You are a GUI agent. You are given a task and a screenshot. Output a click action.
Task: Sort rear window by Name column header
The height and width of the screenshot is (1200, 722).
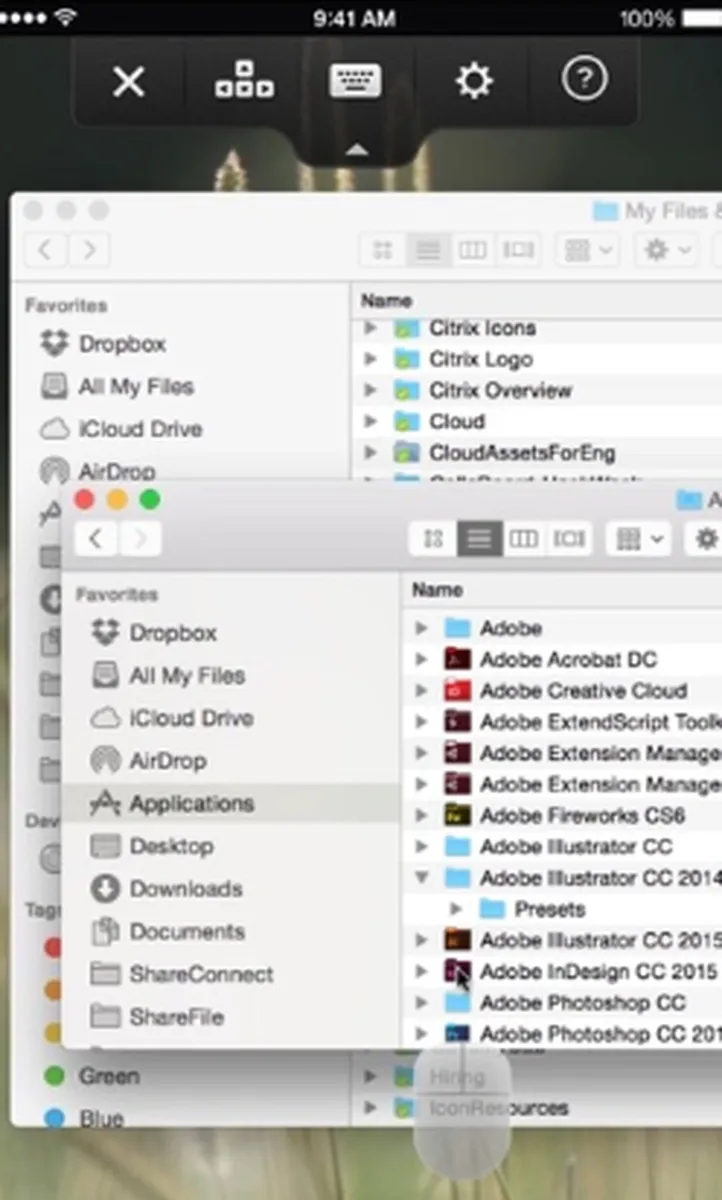pyautogui.click(x=386, y=300)
